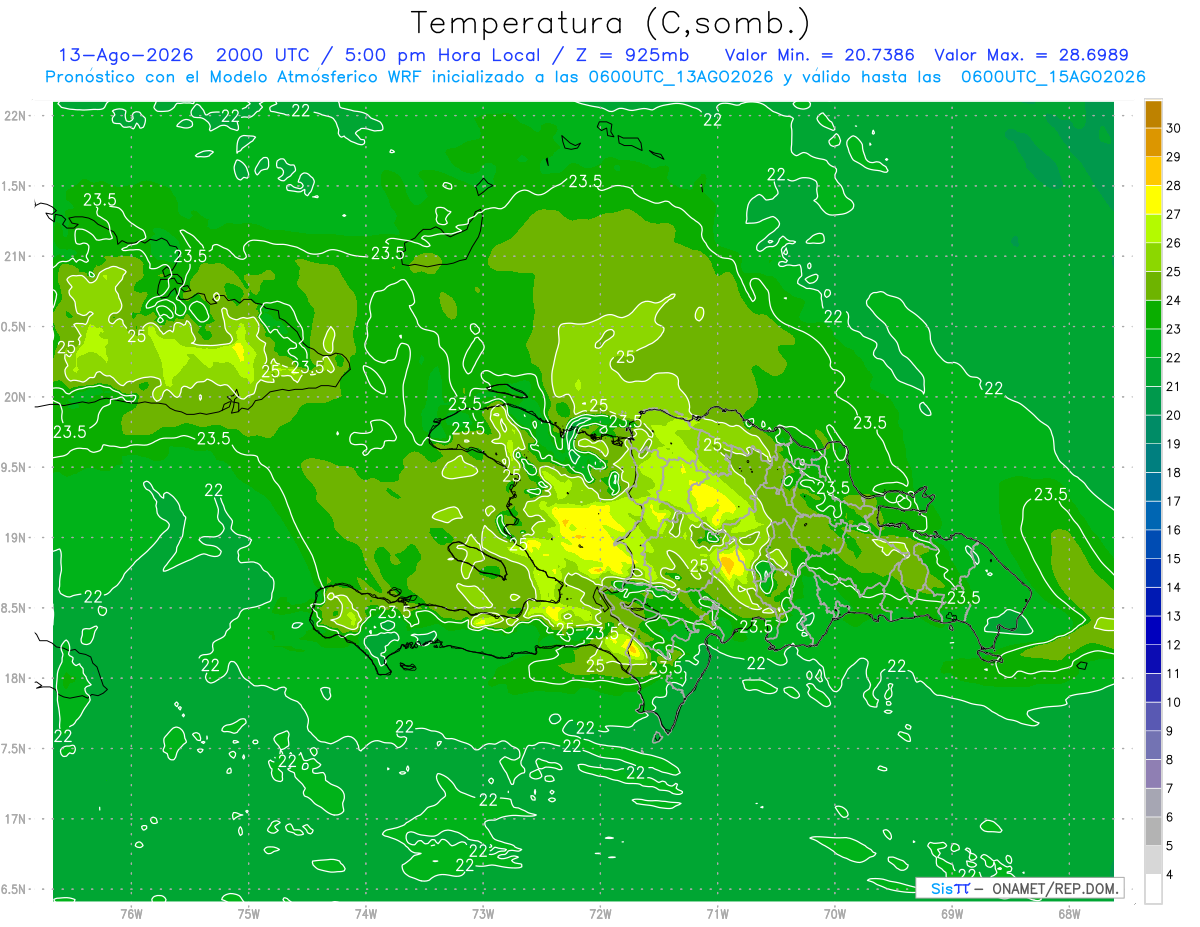Click legend value label 4
This screenshot has height=927, width=1200.
click(1170, 875)
